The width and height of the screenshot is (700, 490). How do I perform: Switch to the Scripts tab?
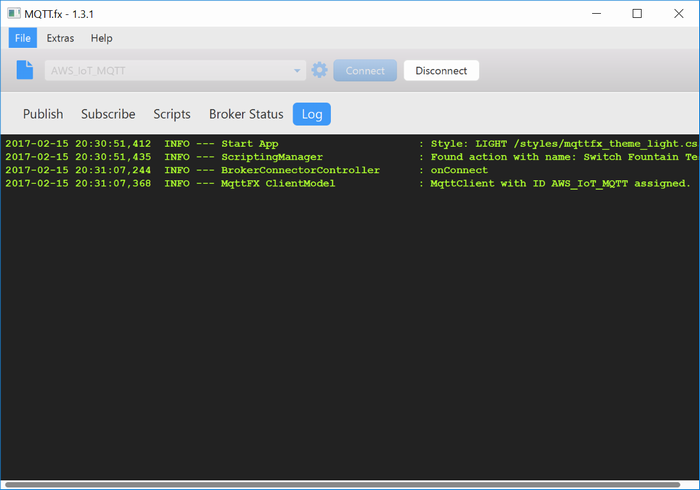click(172, 114)
